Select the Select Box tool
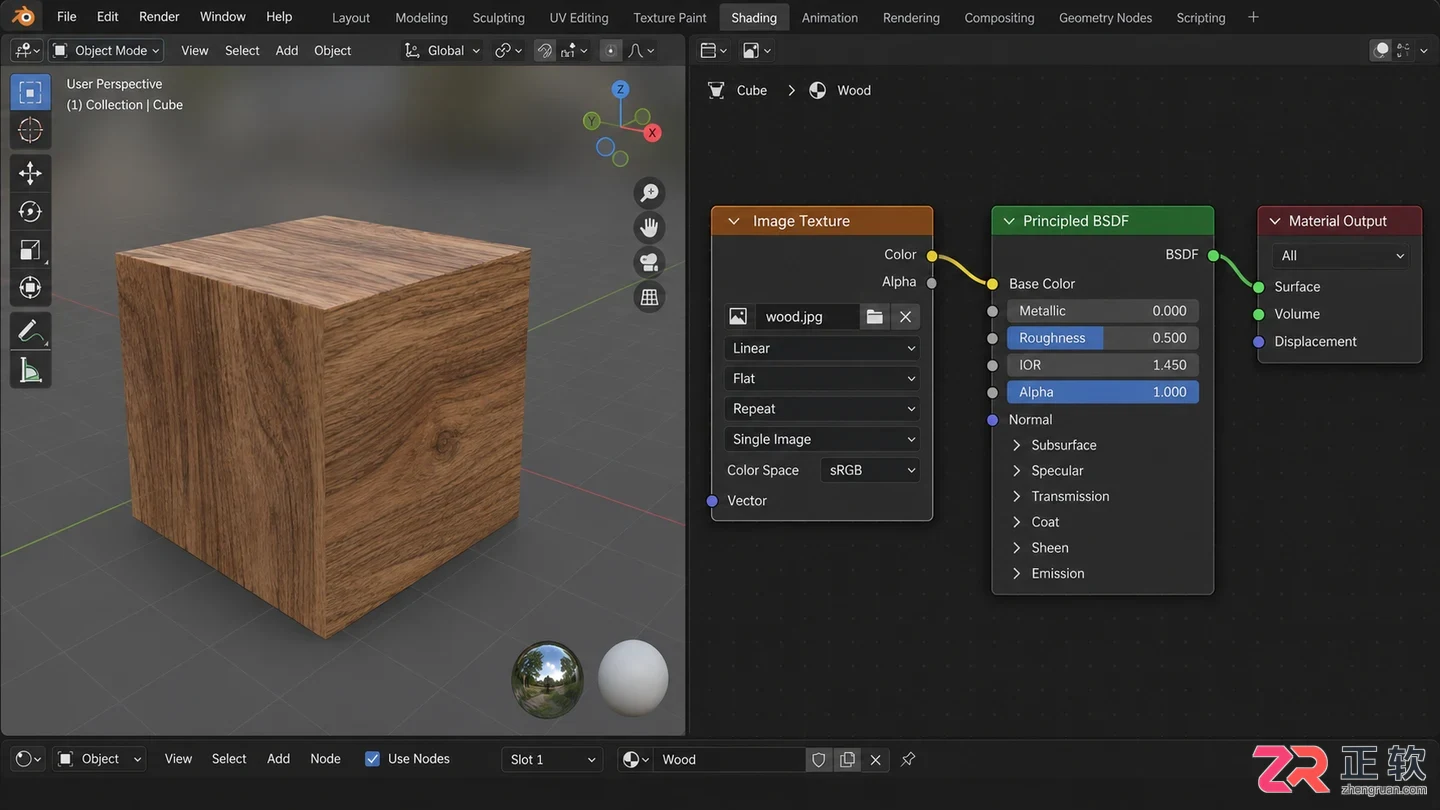The height and width of the screenshot is (810, 1440). (x=30, y=92)
